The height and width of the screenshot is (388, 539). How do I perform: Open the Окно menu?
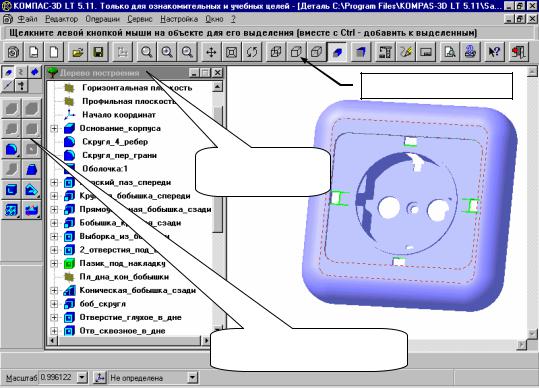(x=214, y=19)
